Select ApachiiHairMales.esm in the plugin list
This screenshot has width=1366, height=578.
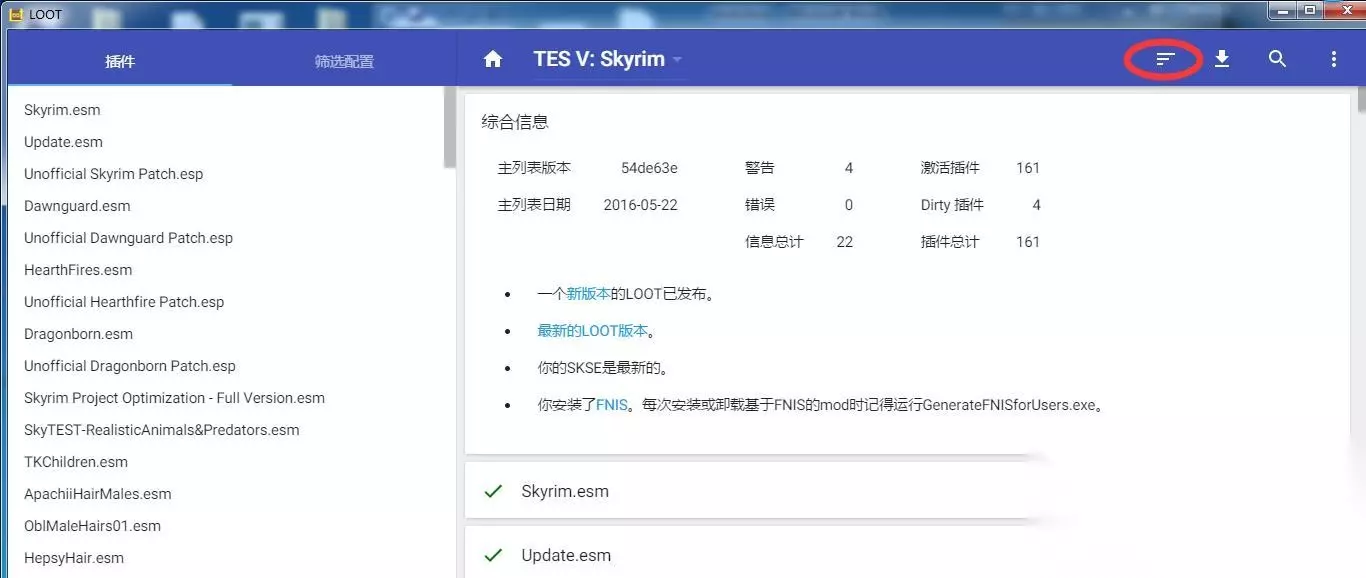point(98,494)
